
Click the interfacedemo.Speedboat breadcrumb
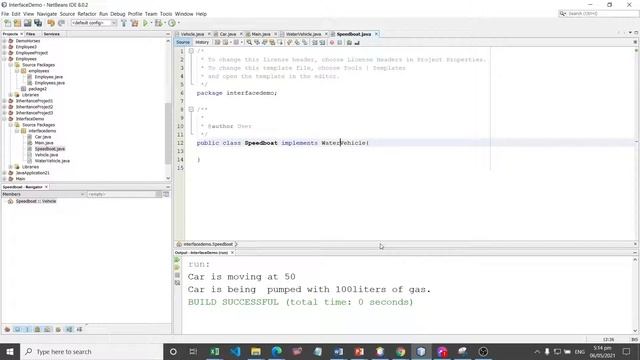point(208,244)
